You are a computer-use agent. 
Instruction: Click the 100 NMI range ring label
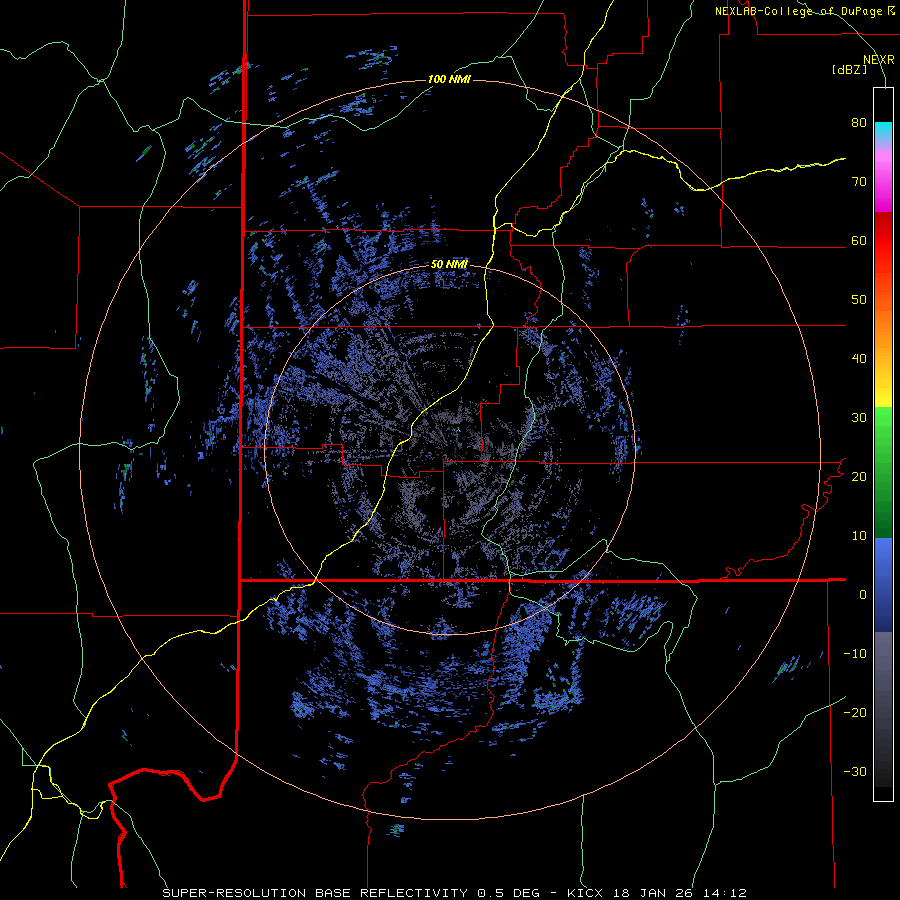(449, 79)
